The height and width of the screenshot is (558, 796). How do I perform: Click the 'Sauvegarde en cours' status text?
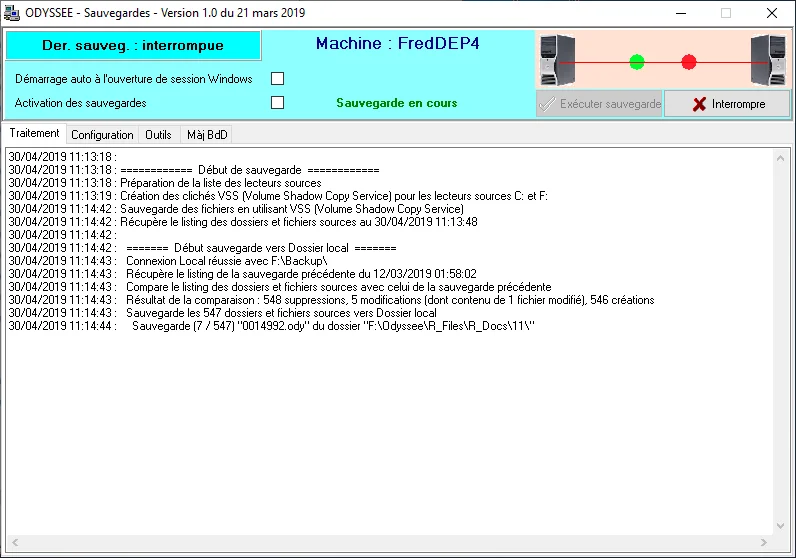click(x=396, y=103)
